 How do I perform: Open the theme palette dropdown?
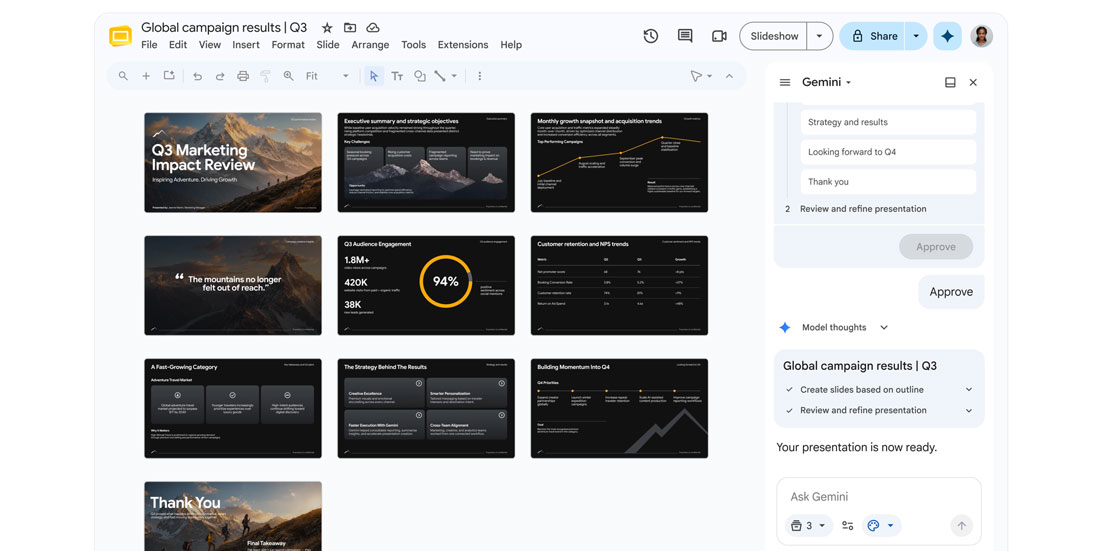[x=881, y=526]
